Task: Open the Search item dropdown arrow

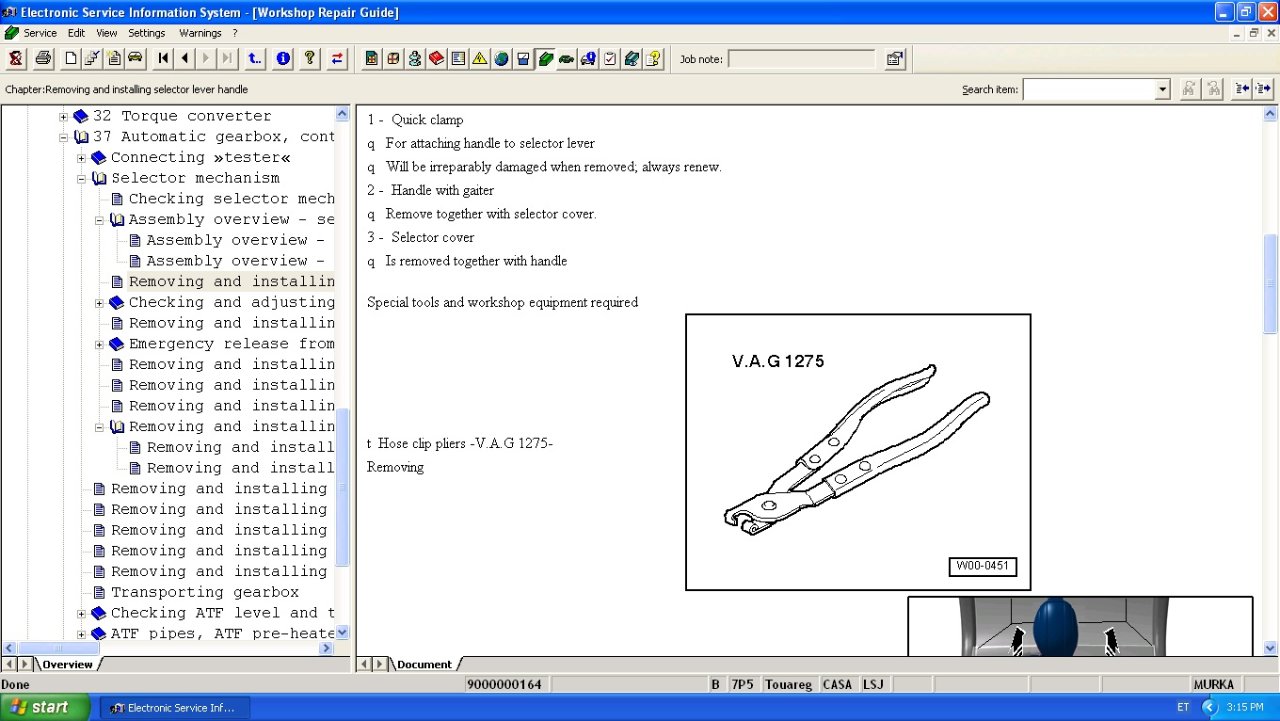Action: [1162, 90]
